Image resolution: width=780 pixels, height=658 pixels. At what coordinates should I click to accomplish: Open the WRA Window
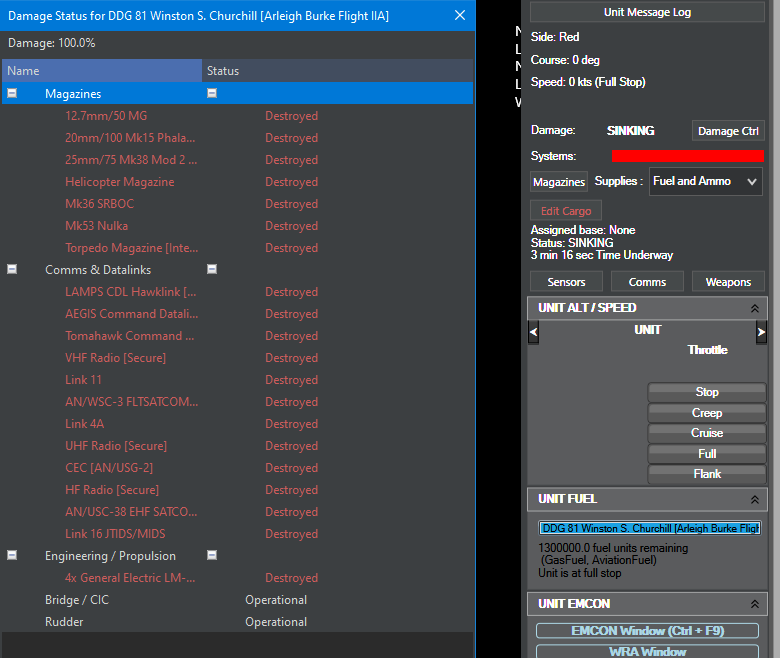point(647,651)
